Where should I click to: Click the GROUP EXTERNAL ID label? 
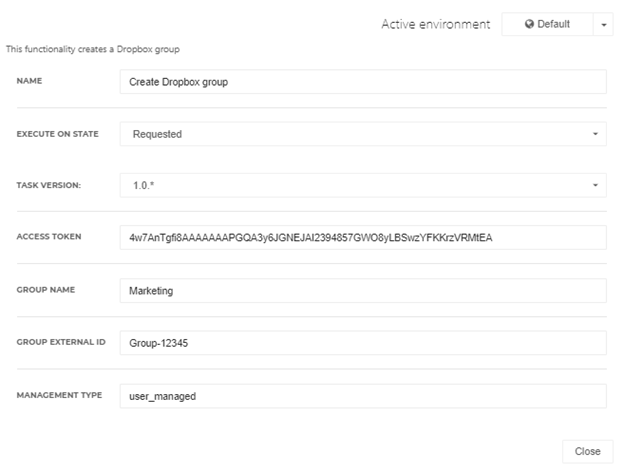61,342
